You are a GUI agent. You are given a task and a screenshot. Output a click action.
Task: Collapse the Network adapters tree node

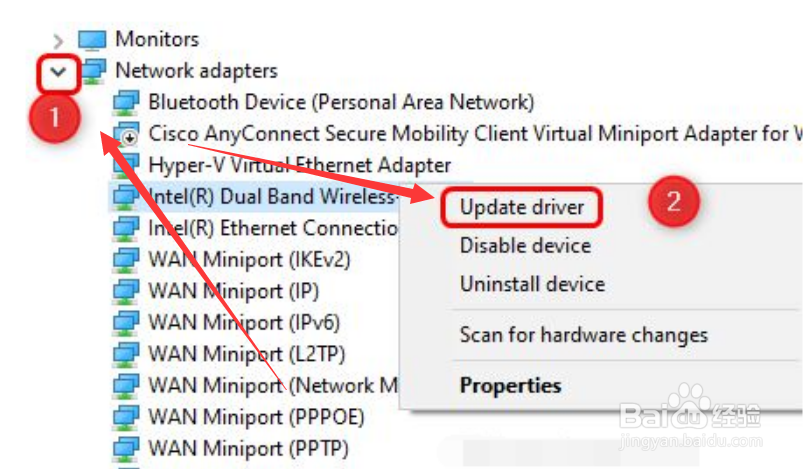tap(58, 72)
